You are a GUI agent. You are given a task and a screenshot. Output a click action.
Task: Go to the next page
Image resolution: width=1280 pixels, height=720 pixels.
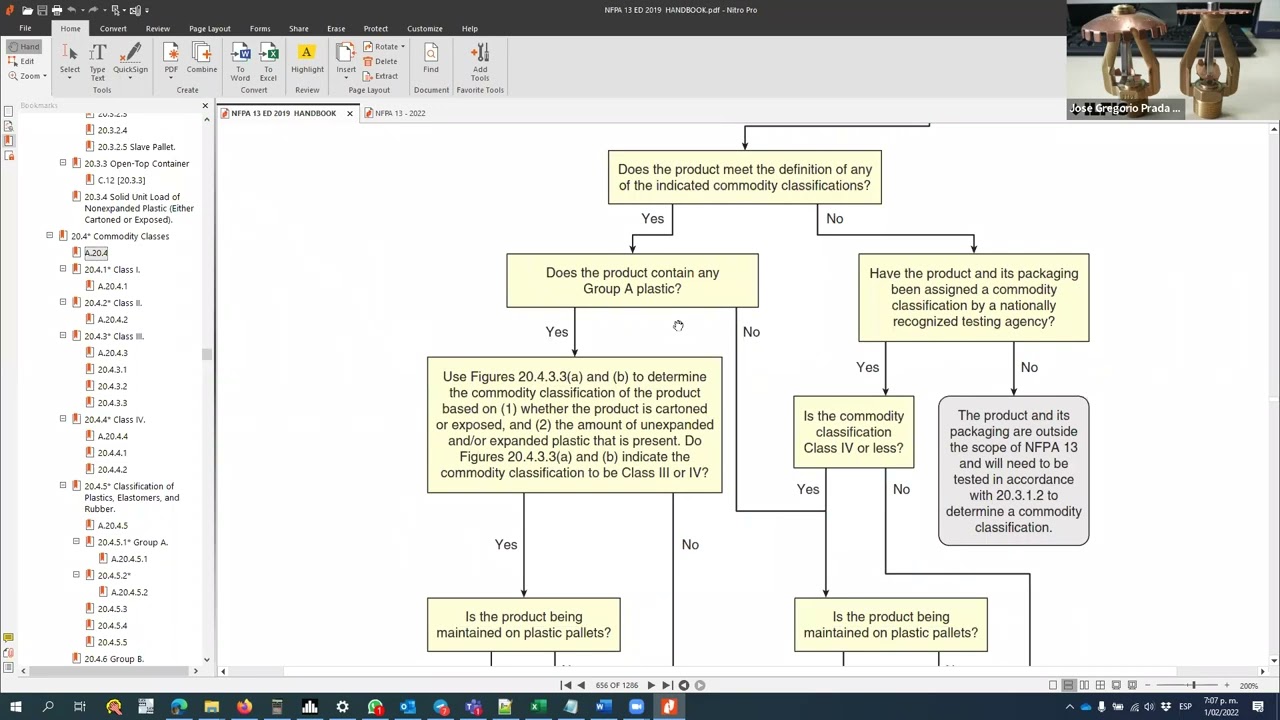tap(650, 685)
